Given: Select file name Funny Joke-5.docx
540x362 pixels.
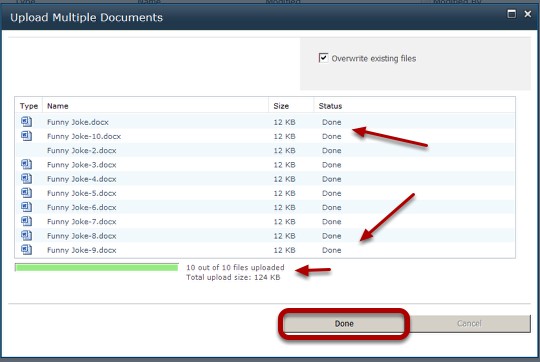Looking at the screenshot, I should (x=82, y=193).
